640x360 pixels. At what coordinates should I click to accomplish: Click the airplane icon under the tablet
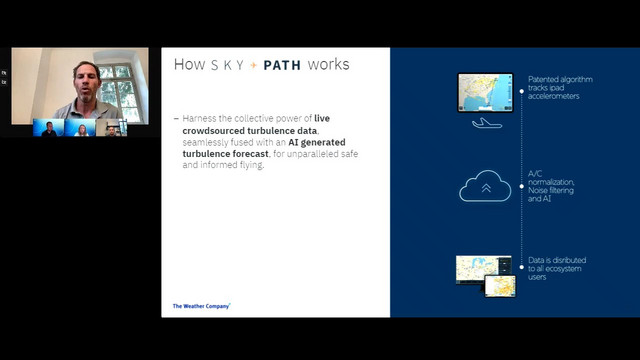click(487, 123)
